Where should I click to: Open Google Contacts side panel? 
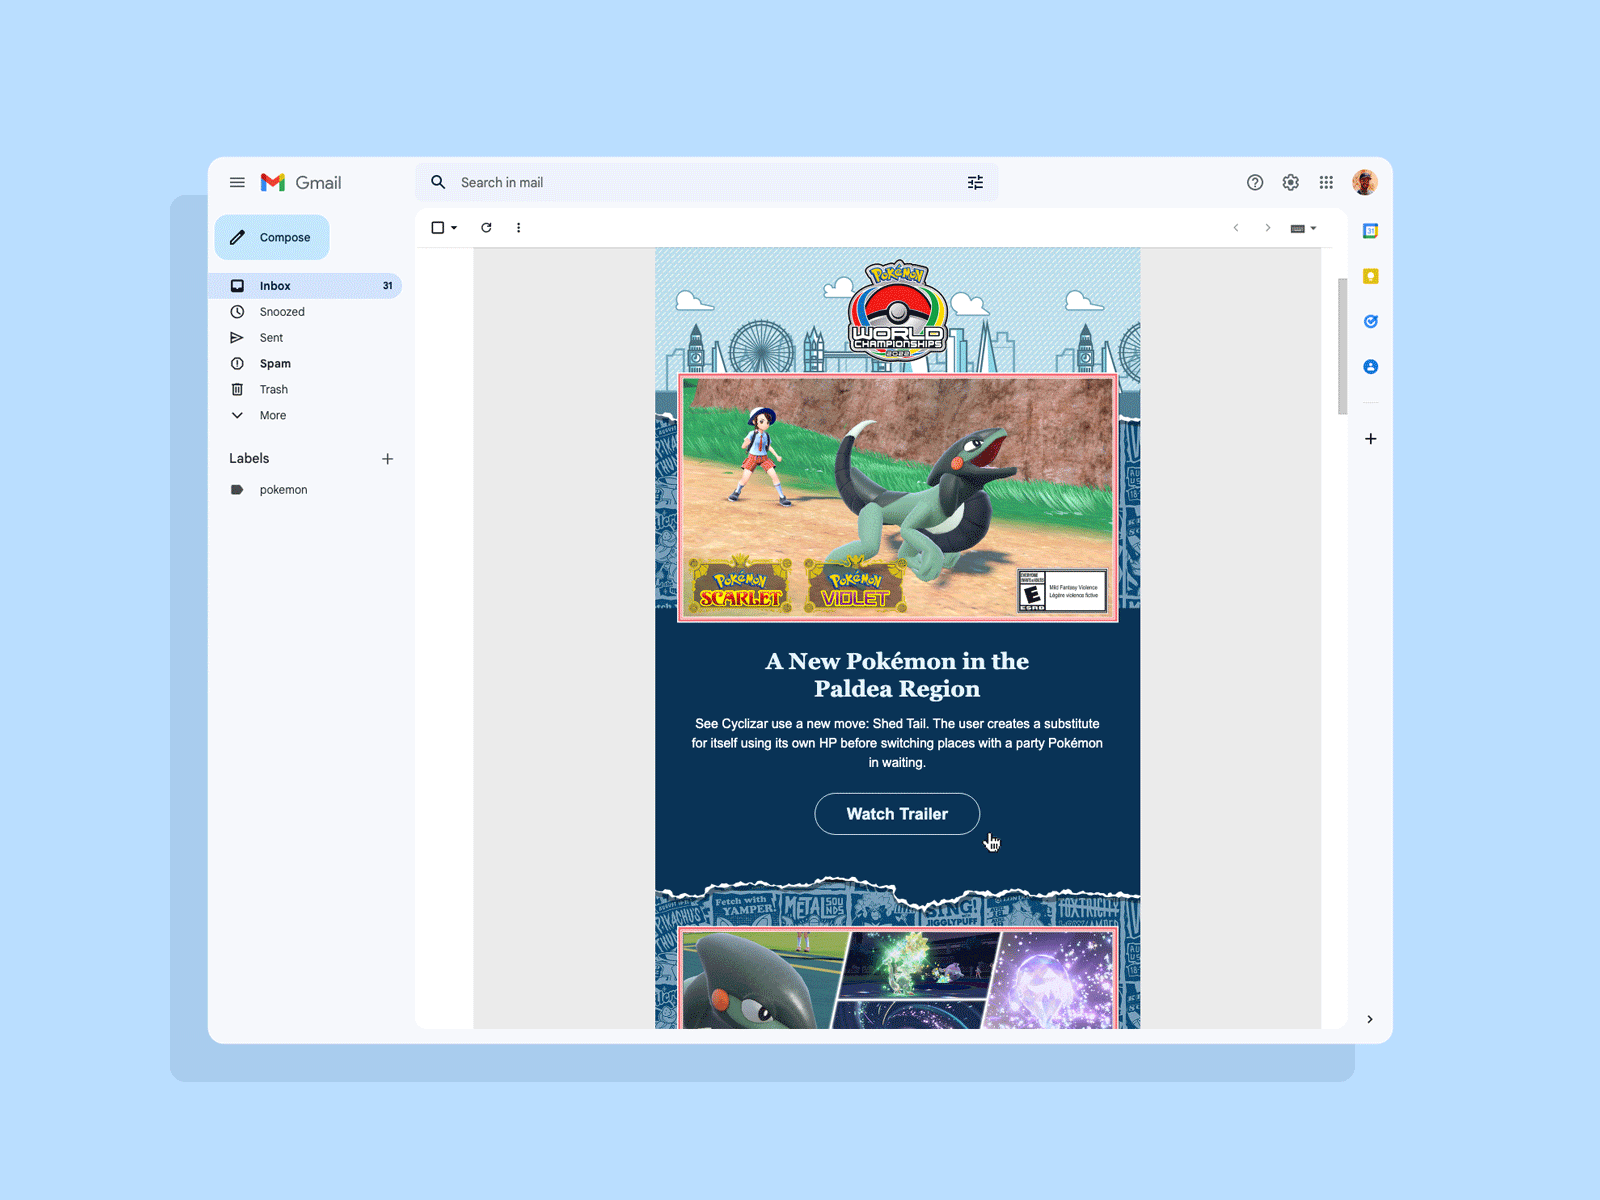[1371, 367]
